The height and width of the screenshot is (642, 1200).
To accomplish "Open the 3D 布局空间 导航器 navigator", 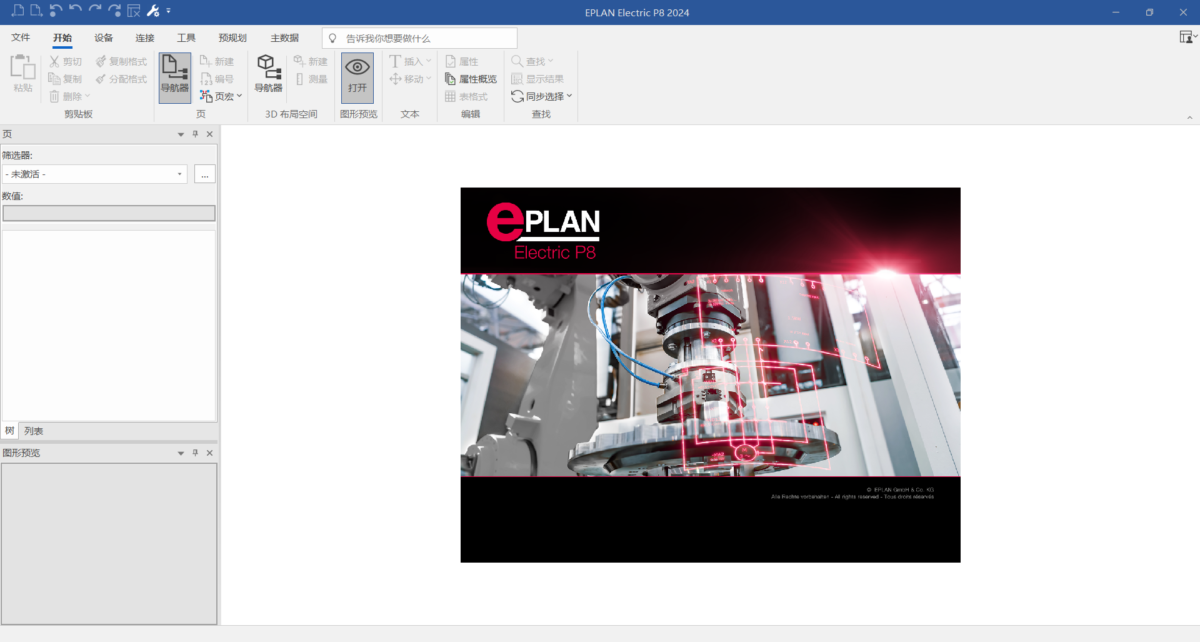I will point(268,74).
